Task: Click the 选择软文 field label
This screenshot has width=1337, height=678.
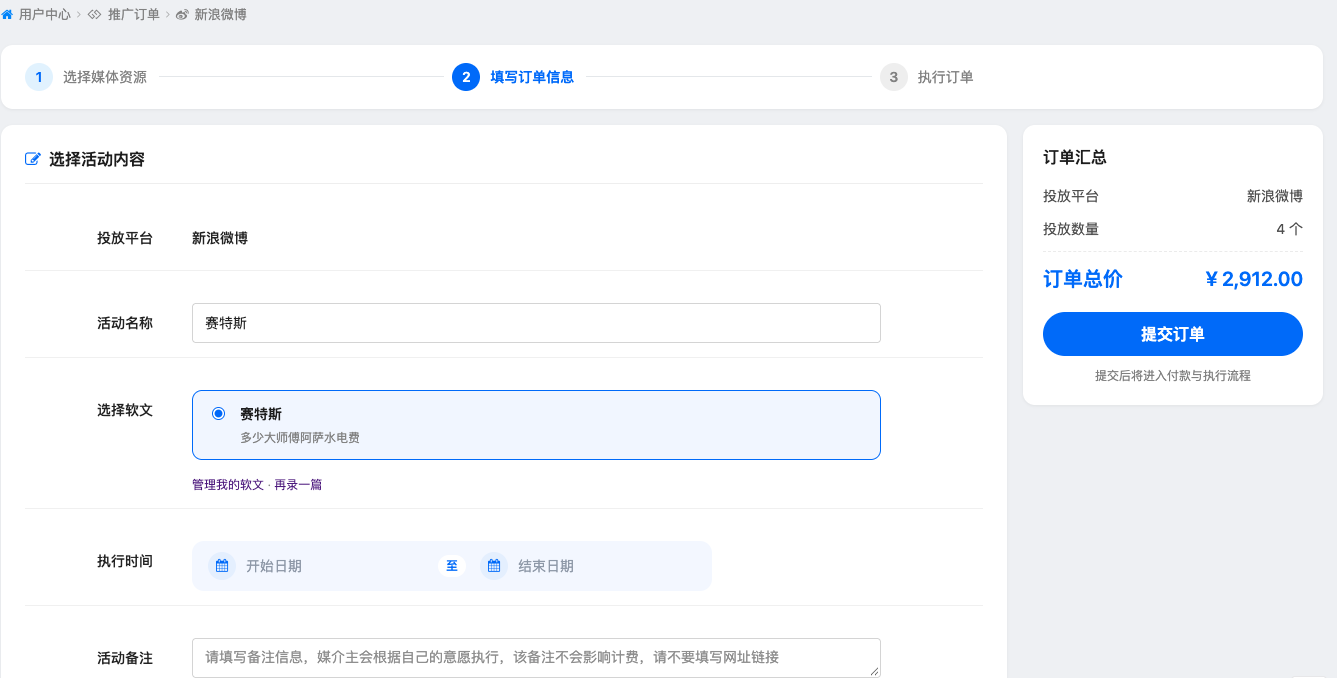Action: point(125,410)
